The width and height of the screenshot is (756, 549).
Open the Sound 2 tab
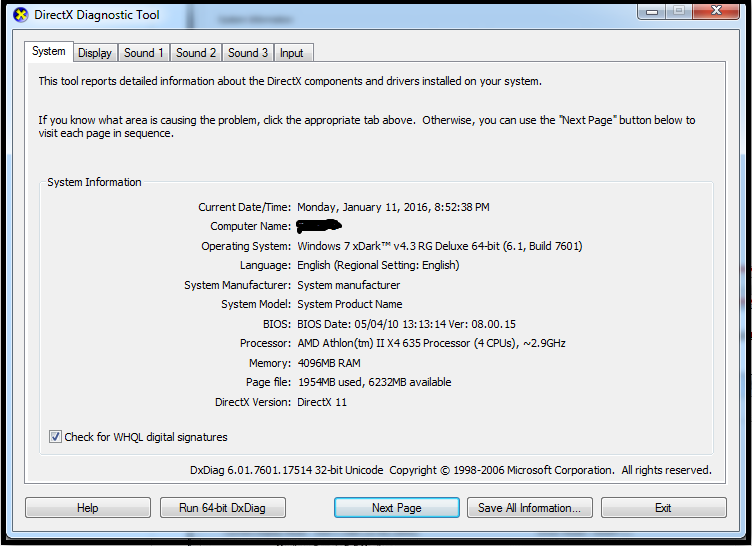pos(196,53)
